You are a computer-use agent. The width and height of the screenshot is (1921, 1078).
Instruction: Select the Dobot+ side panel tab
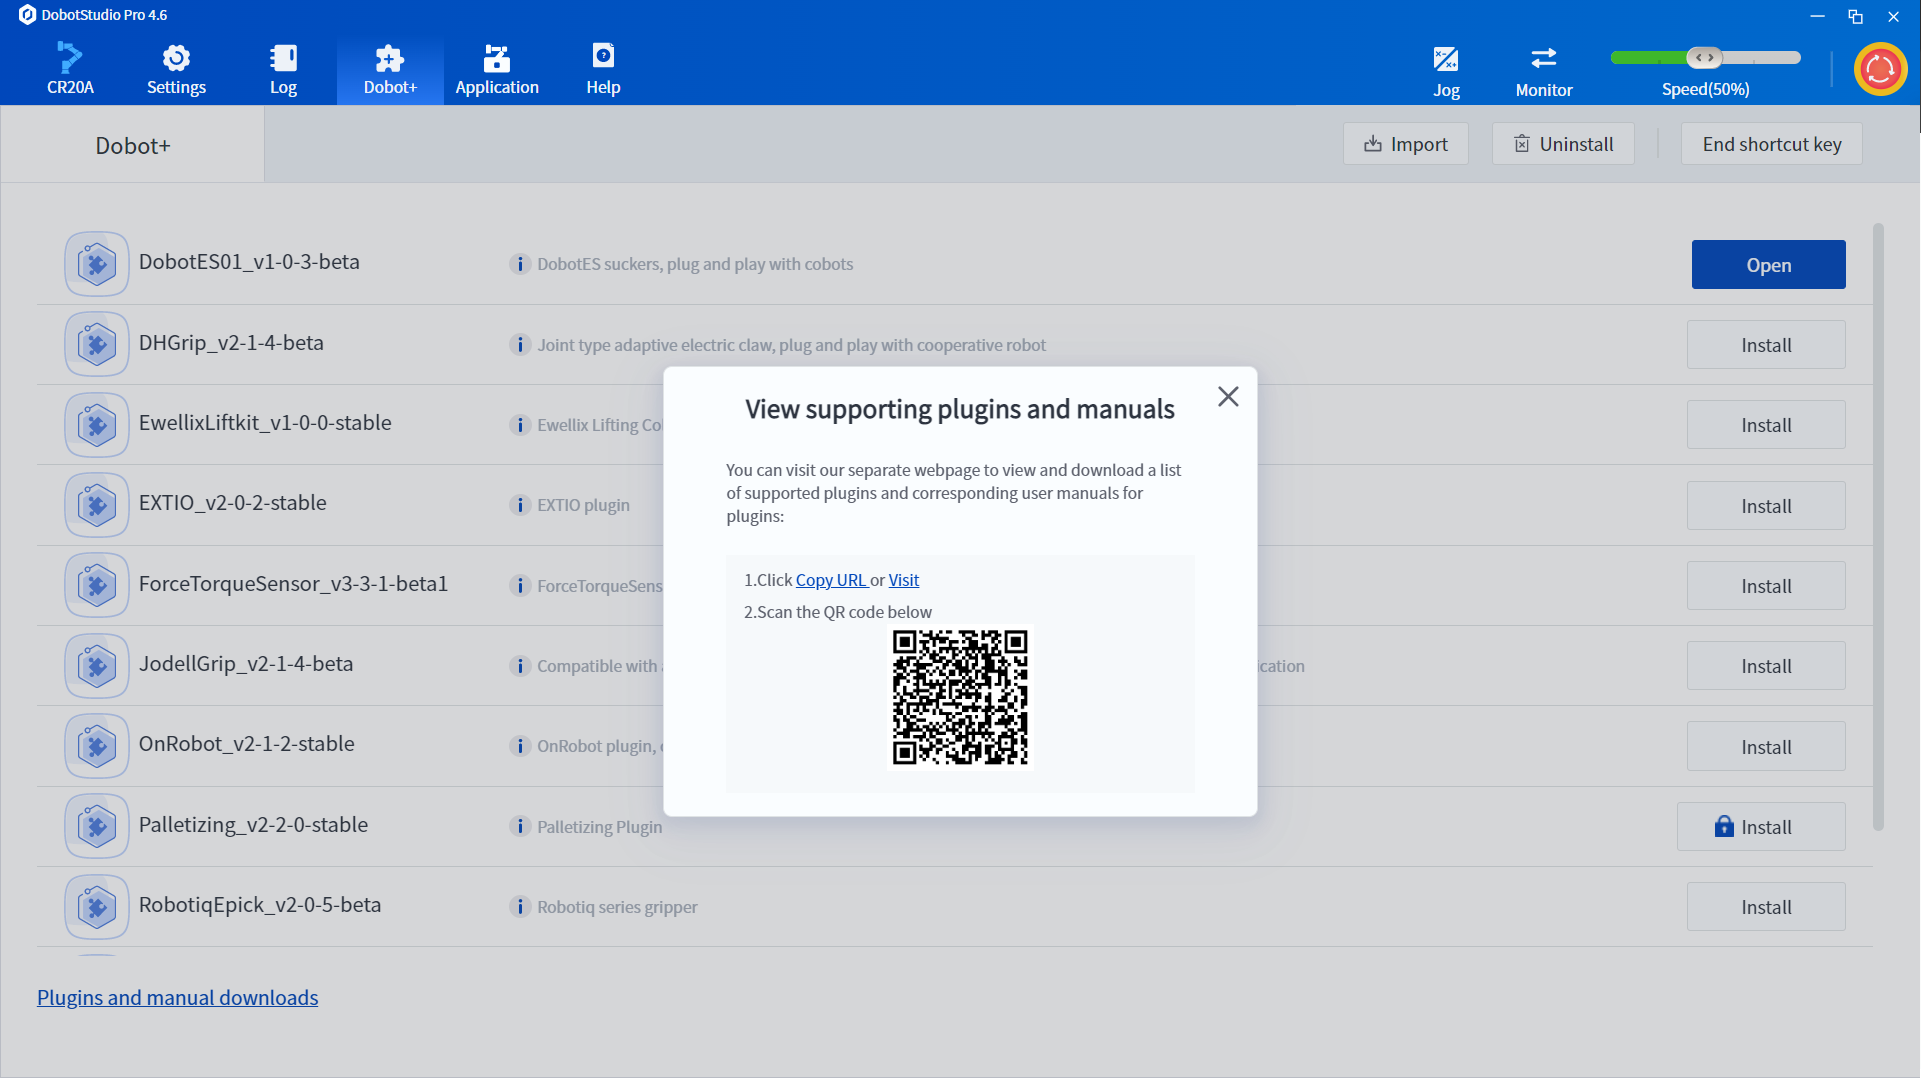(x=133, y=146)
